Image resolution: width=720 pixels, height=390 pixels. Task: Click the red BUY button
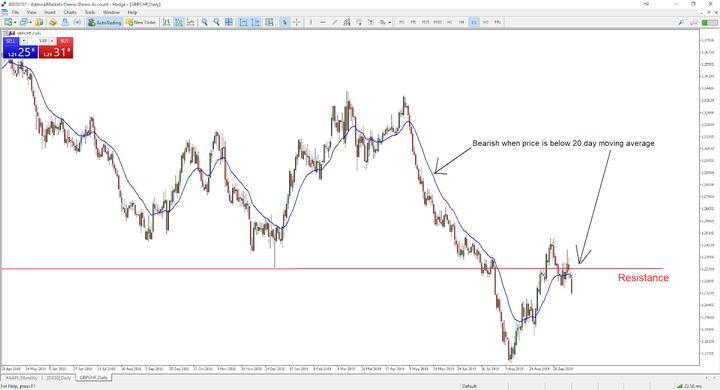click(x=64, y=41)
